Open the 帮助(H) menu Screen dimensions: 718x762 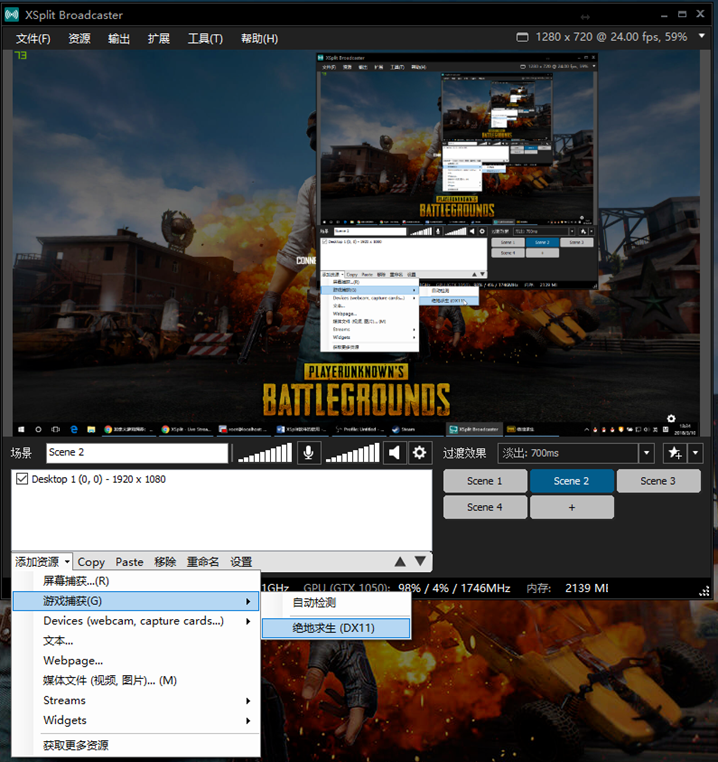click(x=260, y=38)
